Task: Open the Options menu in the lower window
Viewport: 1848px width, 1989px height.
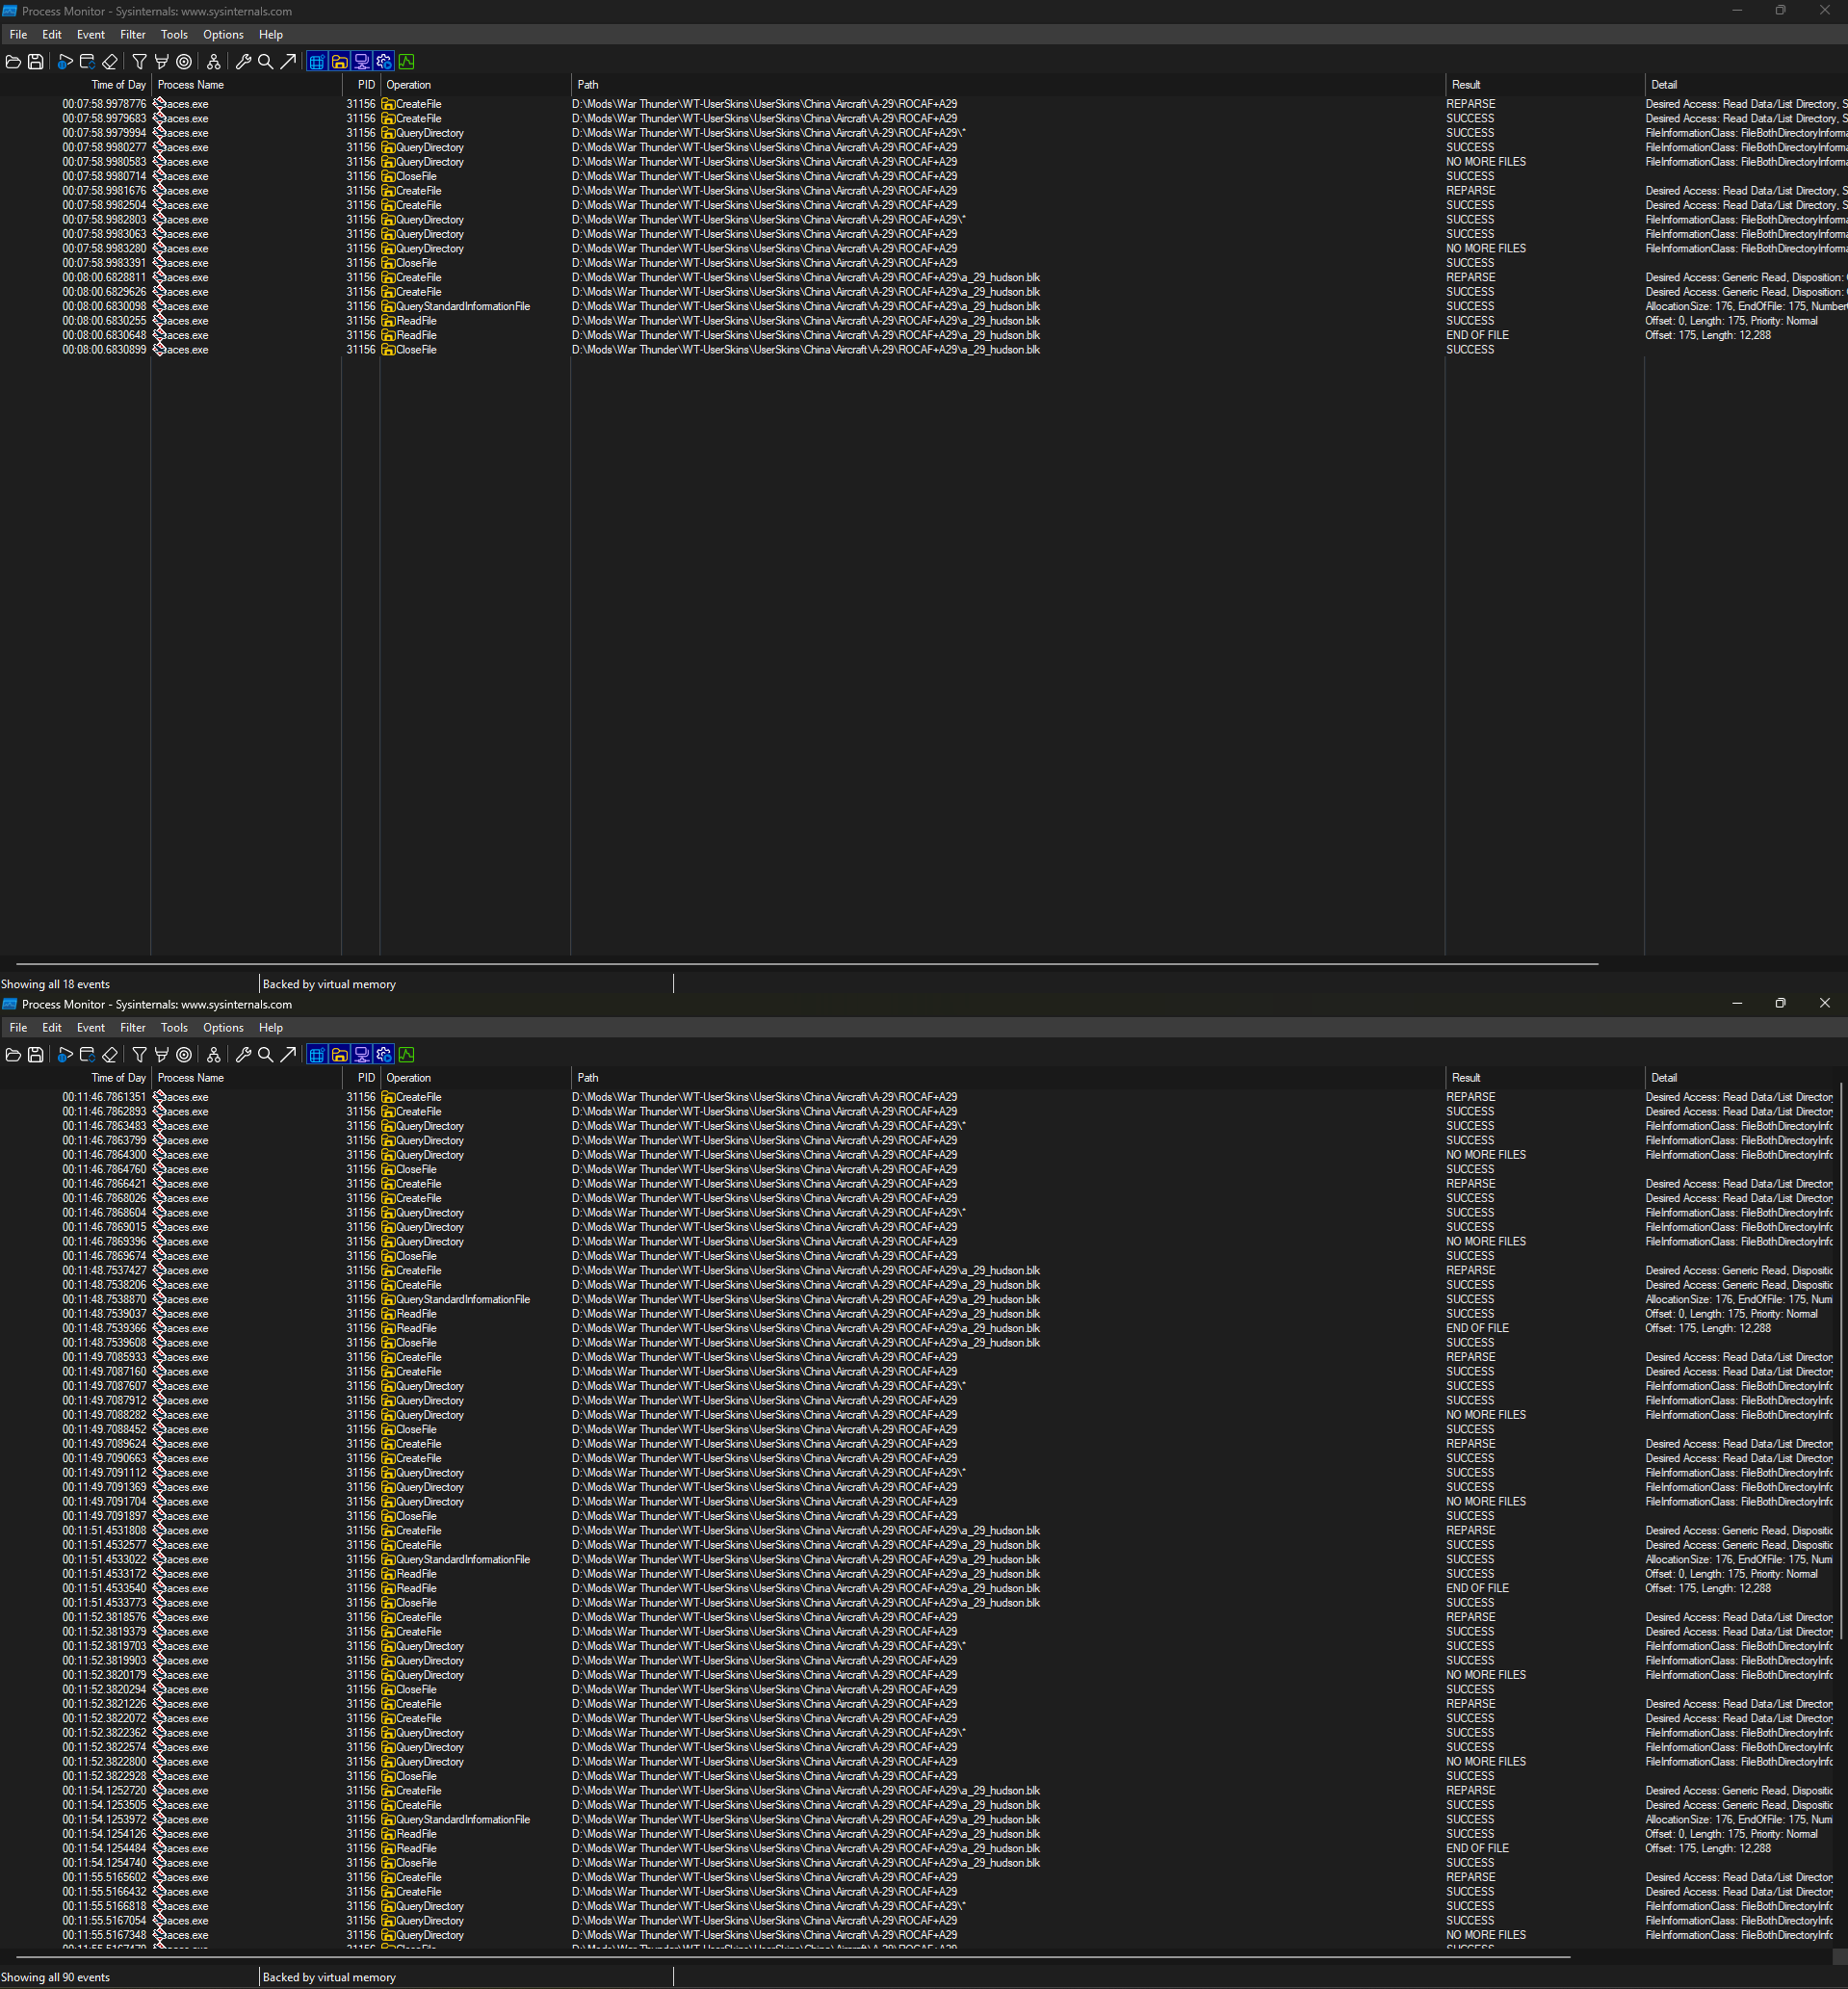Action: coord(223,1028)
